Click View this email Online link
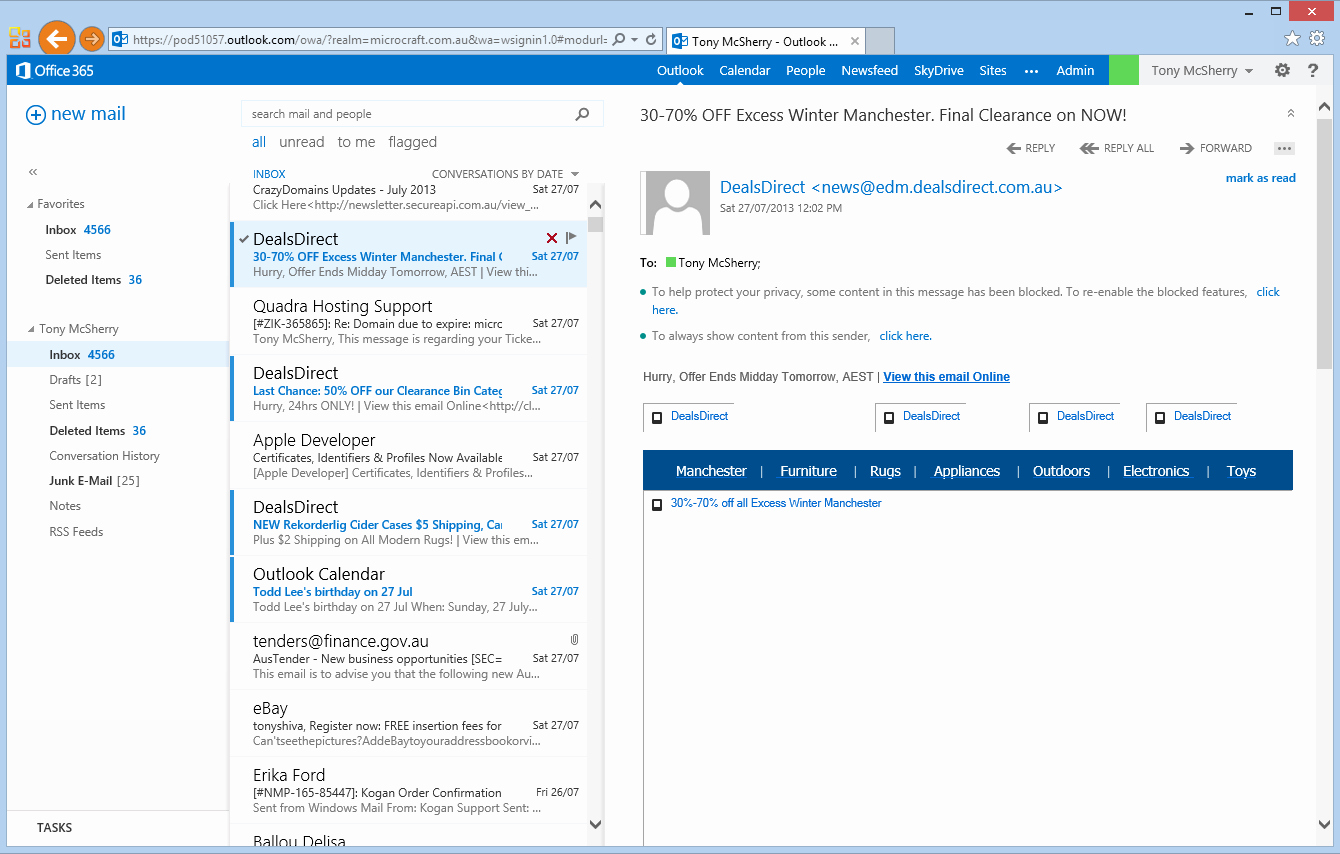 tap(946, 377)
